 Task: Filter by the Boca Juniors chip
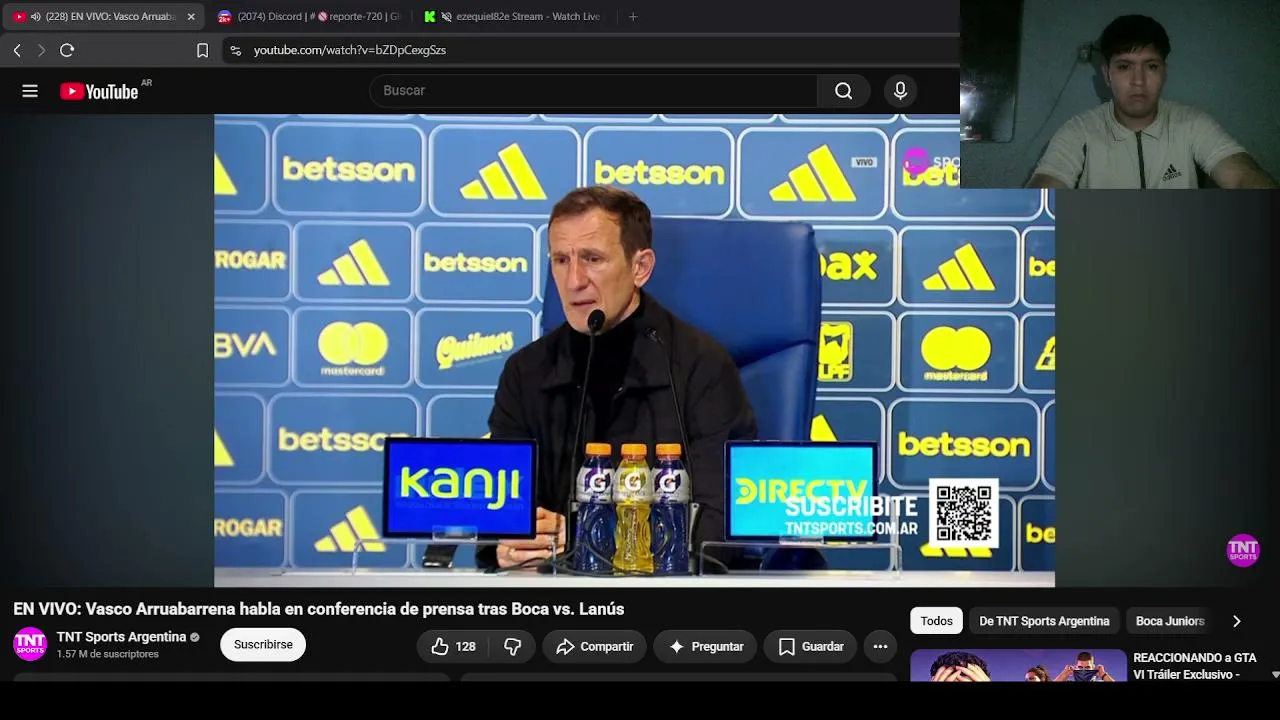[x=1170, y=621]
